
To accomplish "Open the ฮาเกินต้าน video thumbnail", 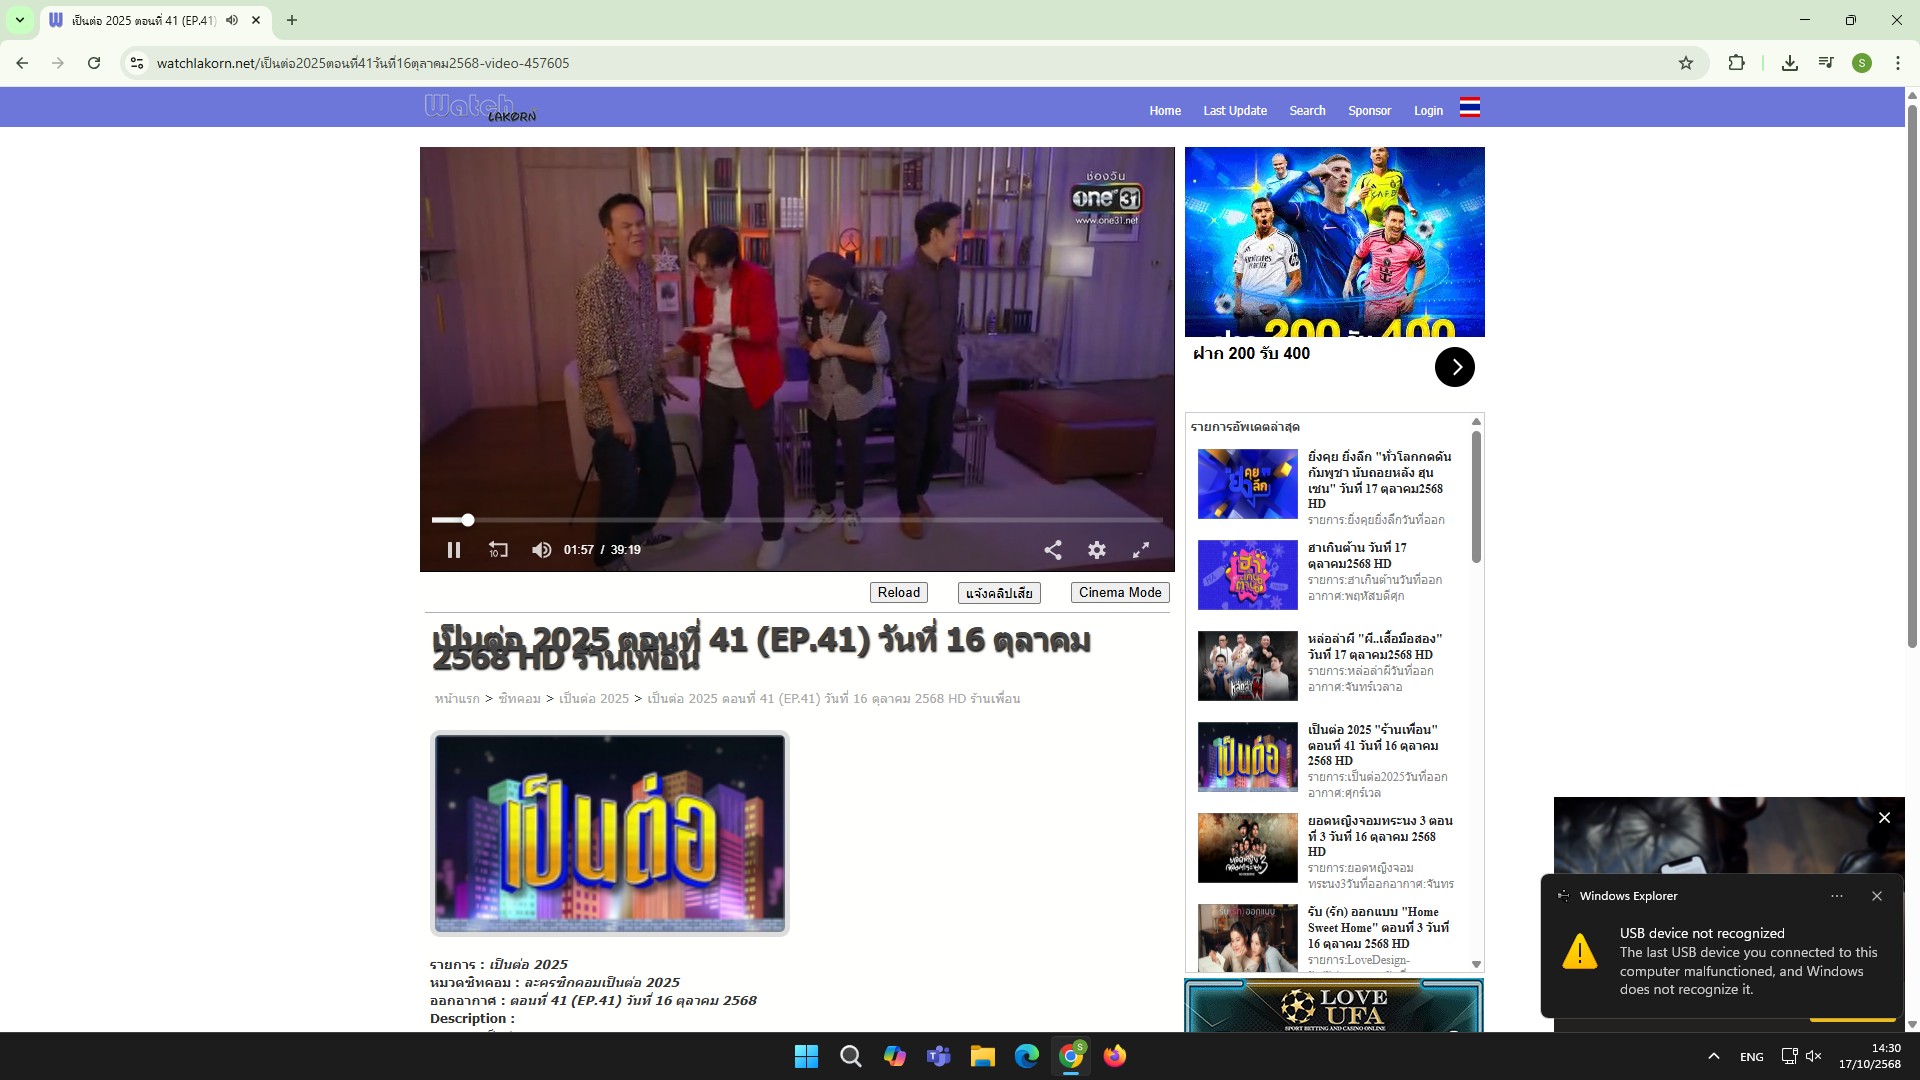I will coord(1247,575).
